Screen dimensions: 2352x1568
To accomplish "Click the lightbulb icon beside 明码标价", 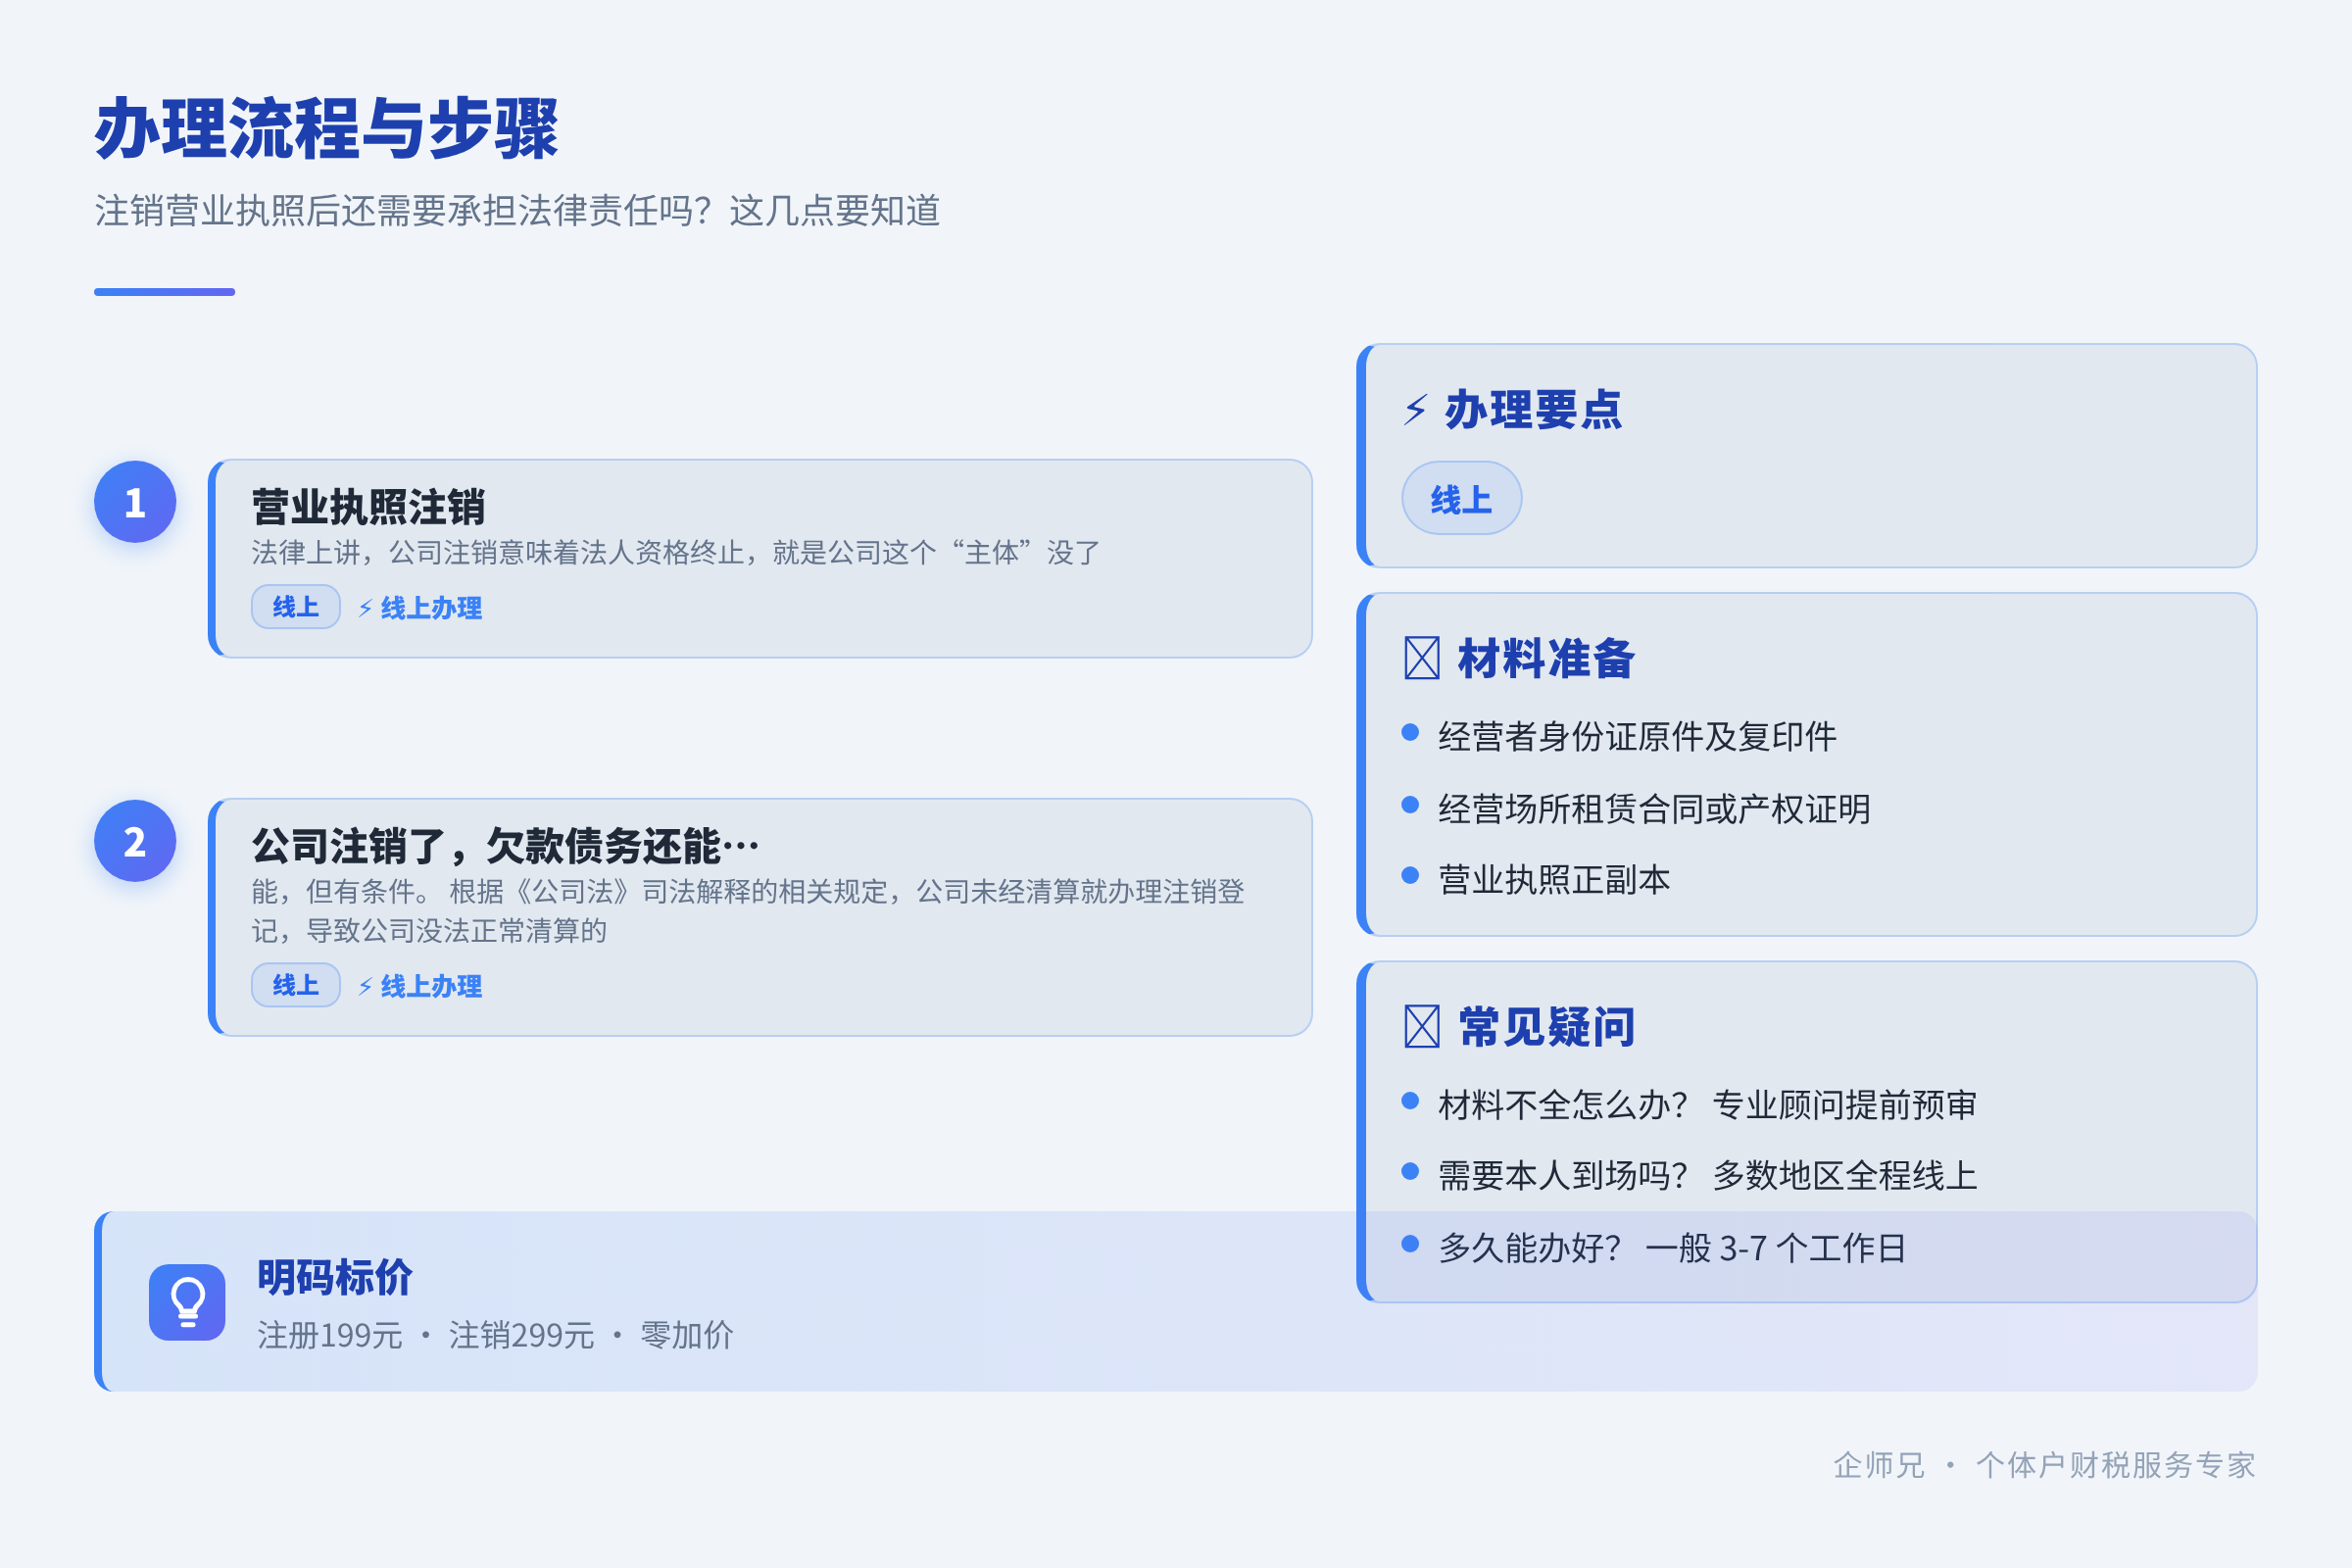I will point(187,1302).
